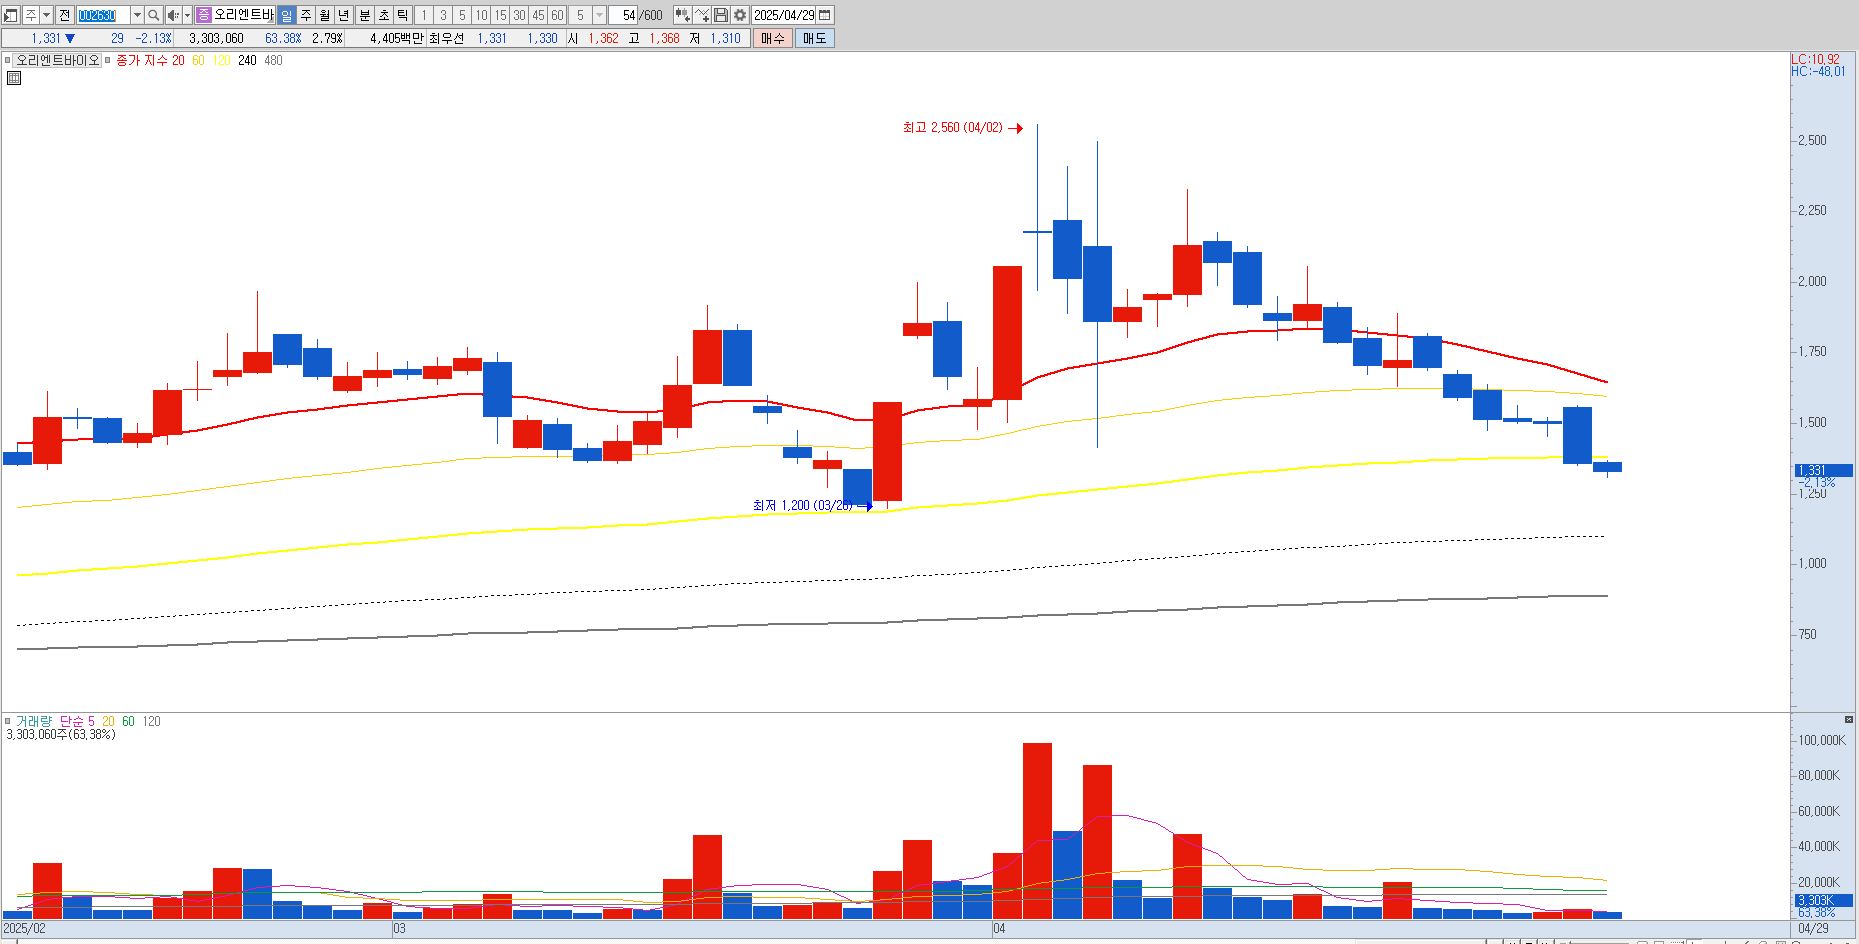This screenshot has width=1859, height=944.
Task: Click the window layout icon at top-left
Action: coord(10,15)
